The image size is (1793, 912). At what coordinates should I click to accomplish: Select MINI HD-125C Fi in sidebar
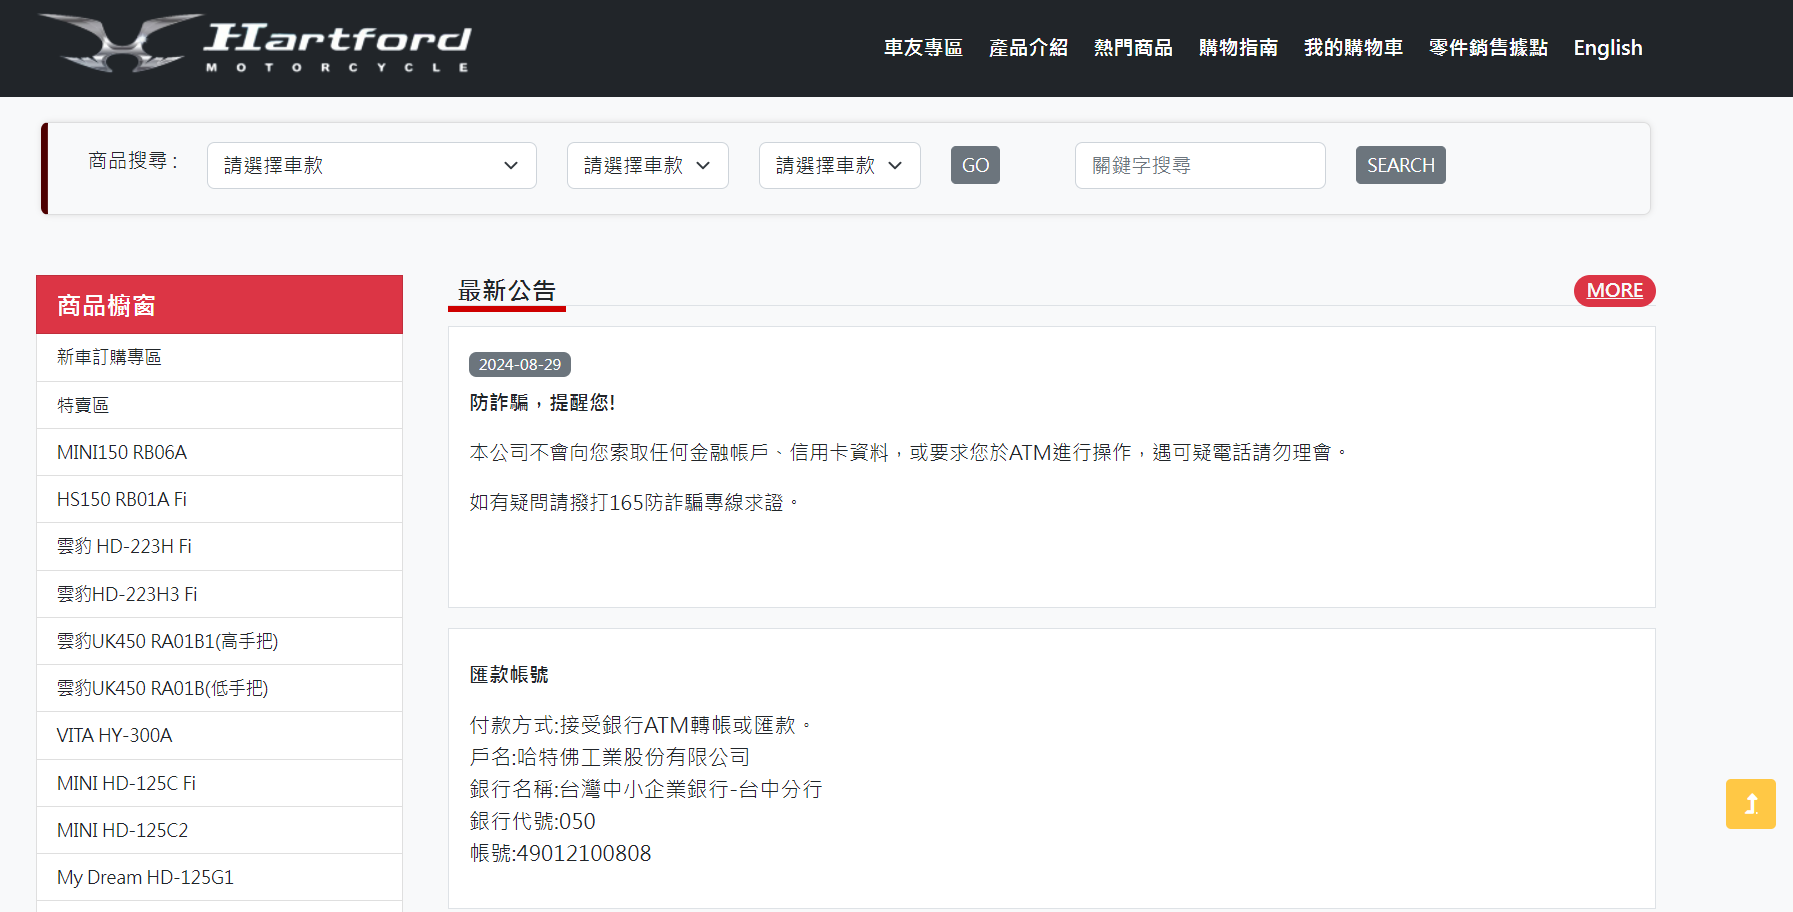[219, 783]
